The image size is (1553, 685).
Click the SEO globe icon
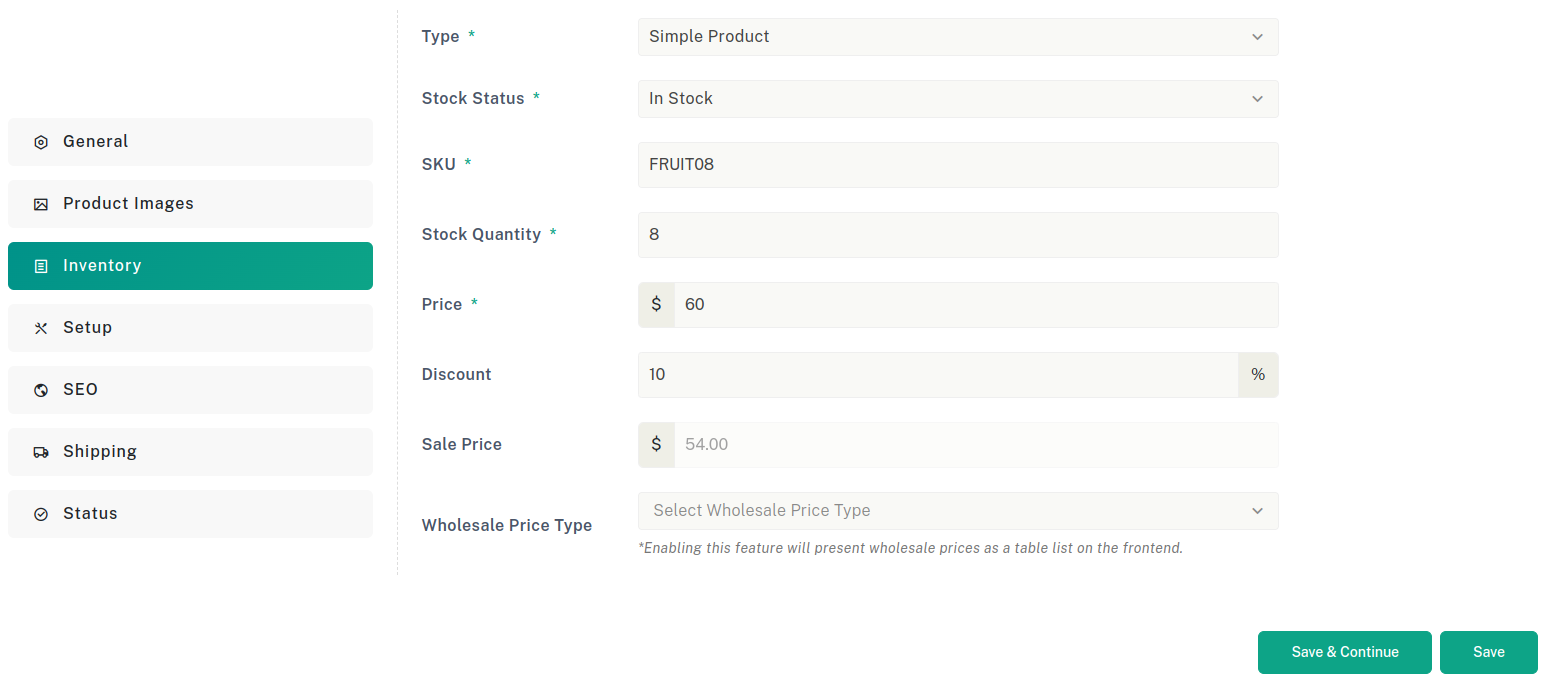coord(41,390)
